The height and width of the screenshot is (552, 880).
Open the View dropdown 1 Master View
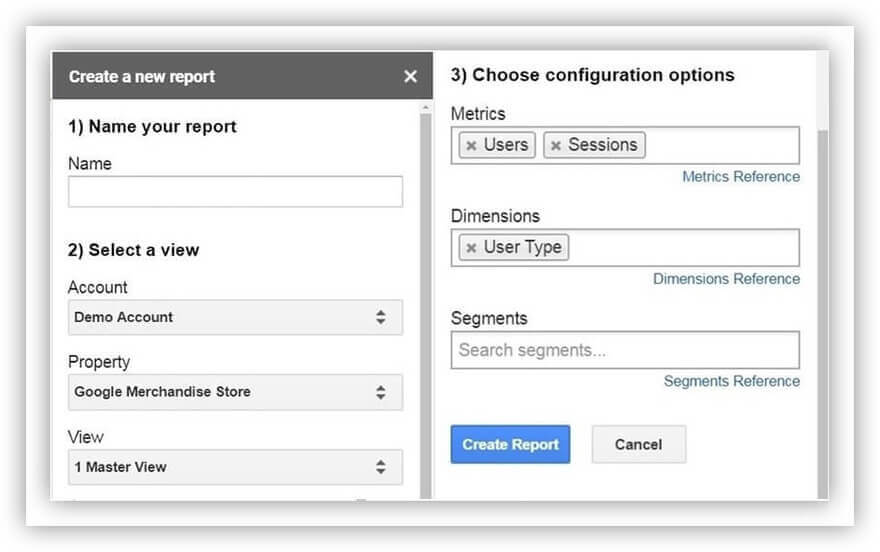tap(235, 467)
